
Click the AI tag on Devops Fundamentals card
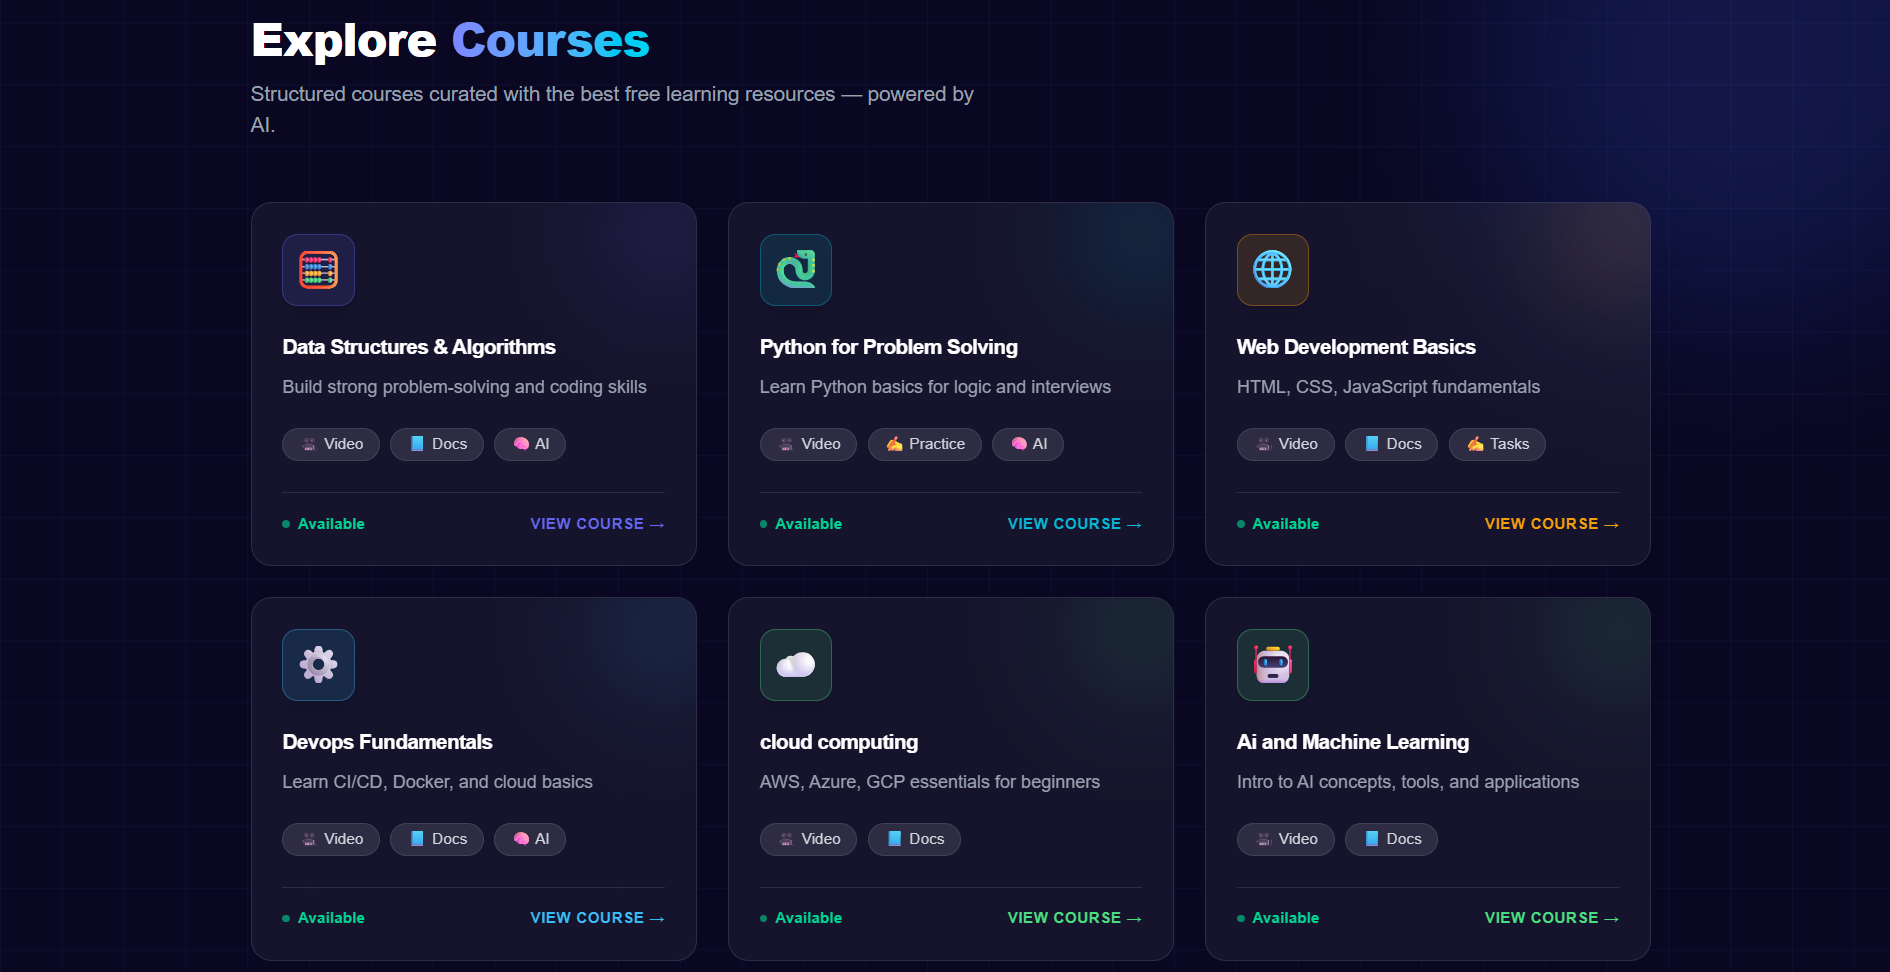pos(530,839)
